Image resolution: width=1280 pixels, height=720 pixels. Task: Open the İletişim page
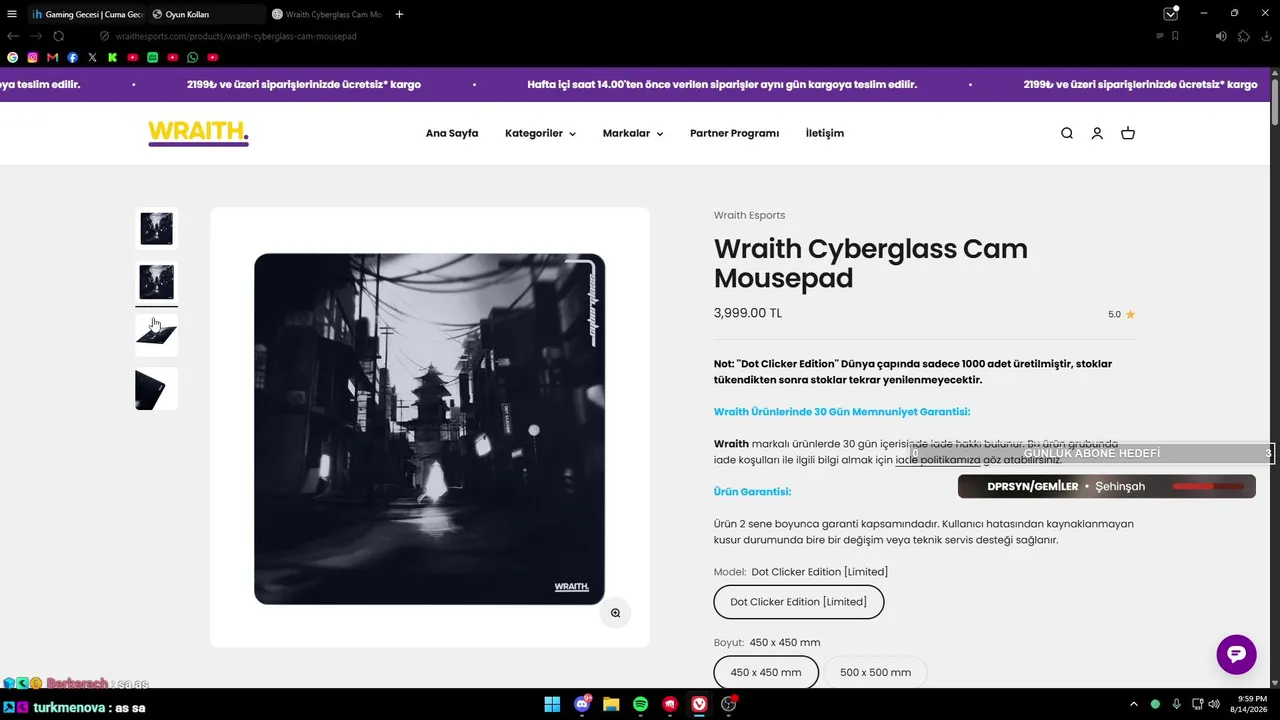coord(825,133)
